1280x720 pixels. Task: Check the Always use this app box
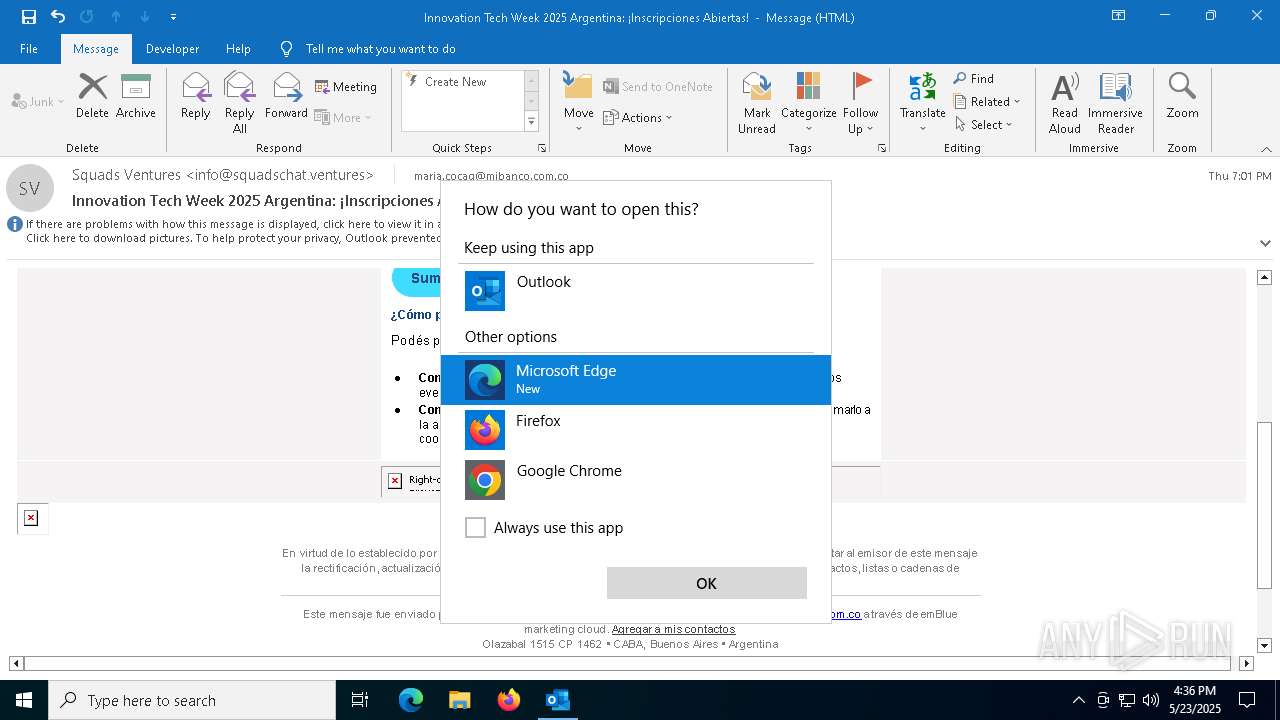pyautogui.click(x=476, y=528)
